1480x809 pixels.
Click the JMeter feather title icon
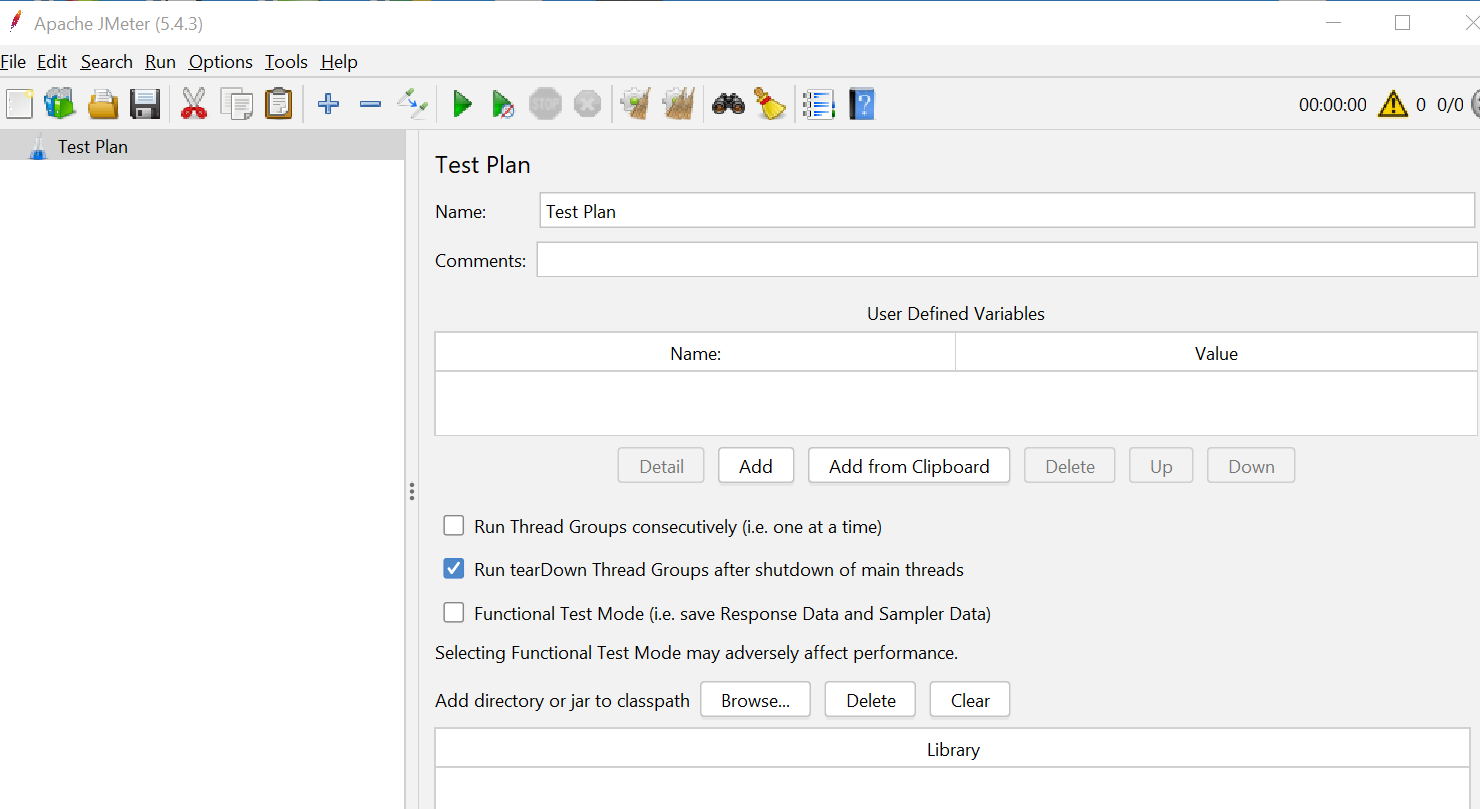coord(15,22)
